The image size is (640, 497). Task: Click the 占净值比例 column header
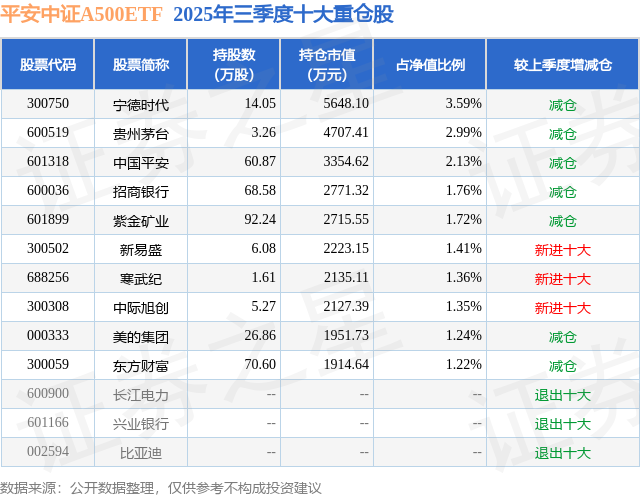[x=430, y=64]
